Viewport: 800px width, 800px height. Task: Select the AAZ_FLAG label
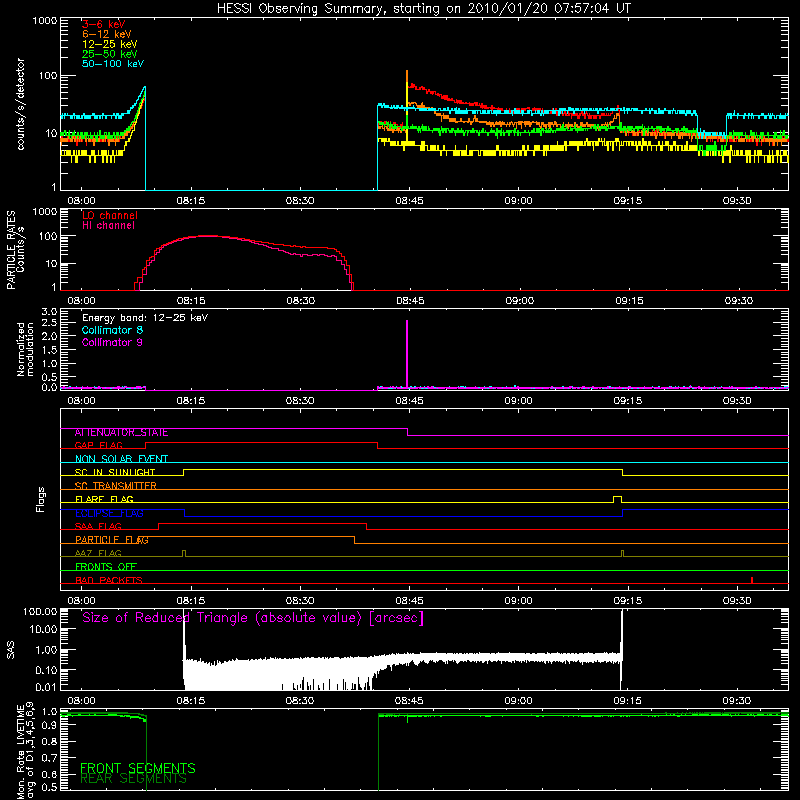point(98,554)
